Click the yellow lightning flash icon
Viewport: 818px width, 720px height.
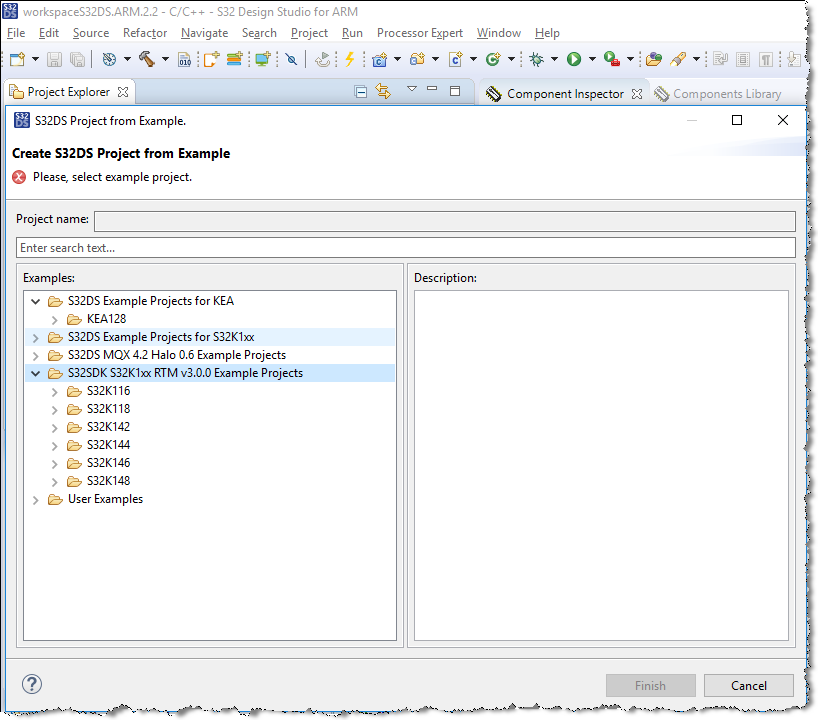click(350, 59)
